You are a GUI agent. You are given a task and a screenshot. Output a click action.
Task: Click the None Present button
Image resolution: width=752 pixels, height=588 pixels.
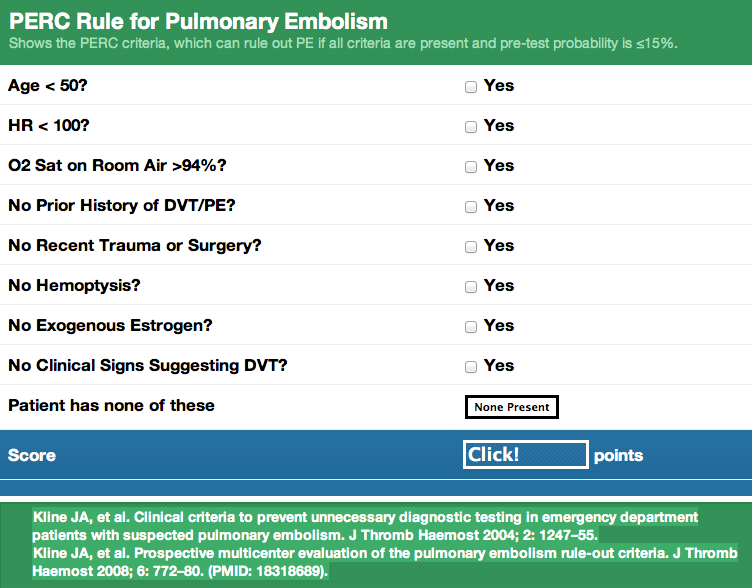[512, 407]
